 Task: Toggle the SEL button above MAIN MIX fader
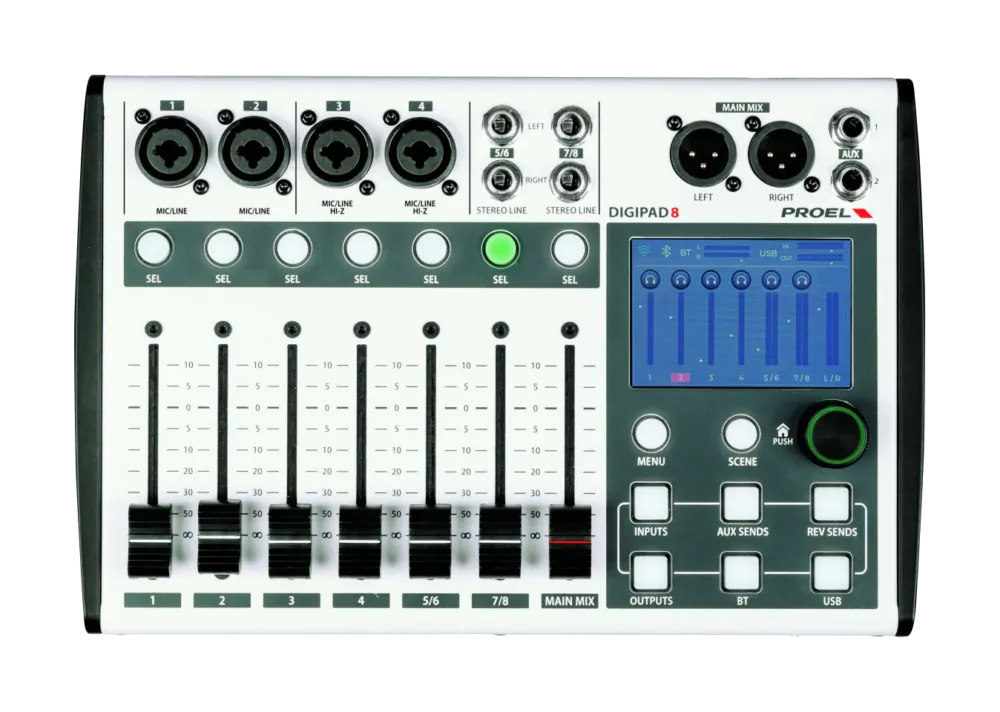(x=570, y=249)
